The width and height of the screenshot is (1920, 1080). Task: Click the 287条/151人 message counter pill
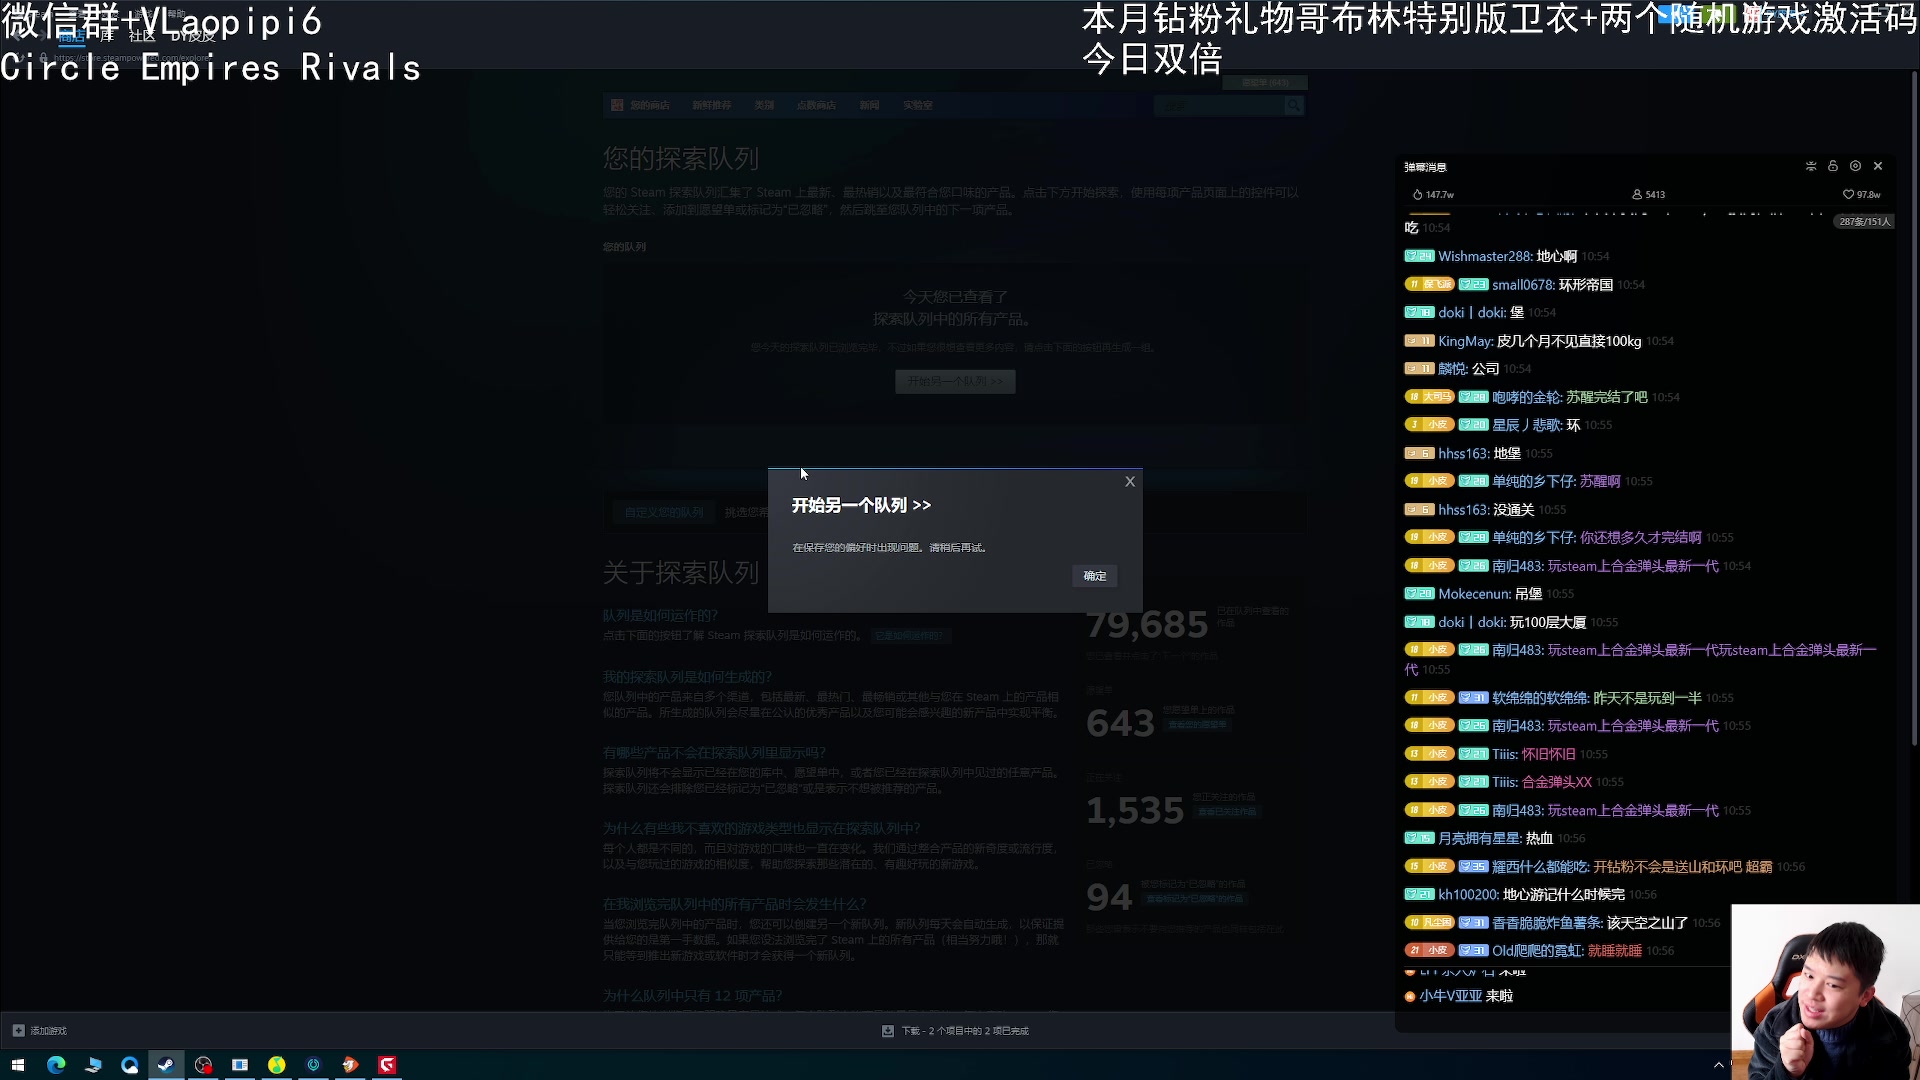(1864, 222)
